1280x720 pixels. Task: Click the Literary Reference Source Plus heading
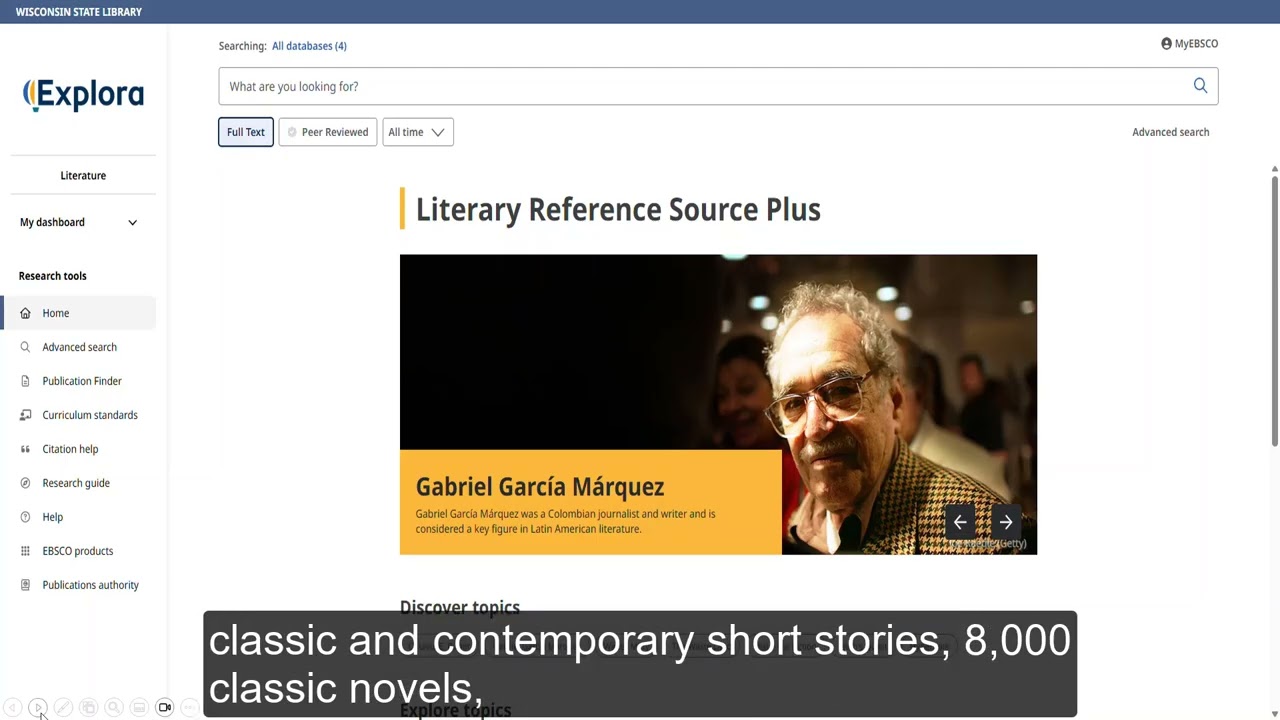(618, 209)
